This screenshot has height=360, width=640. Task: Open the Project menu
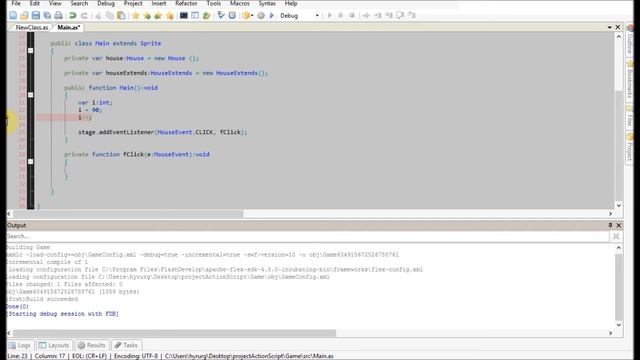pos(133,3)
